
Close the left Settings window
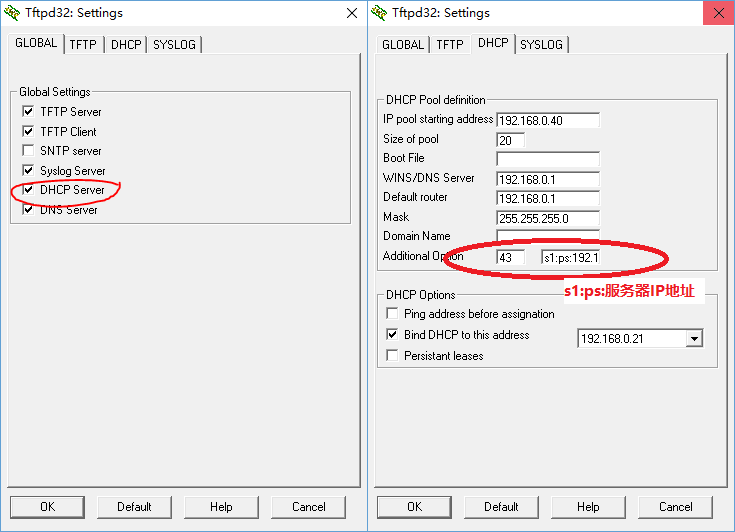coord(352,13)
